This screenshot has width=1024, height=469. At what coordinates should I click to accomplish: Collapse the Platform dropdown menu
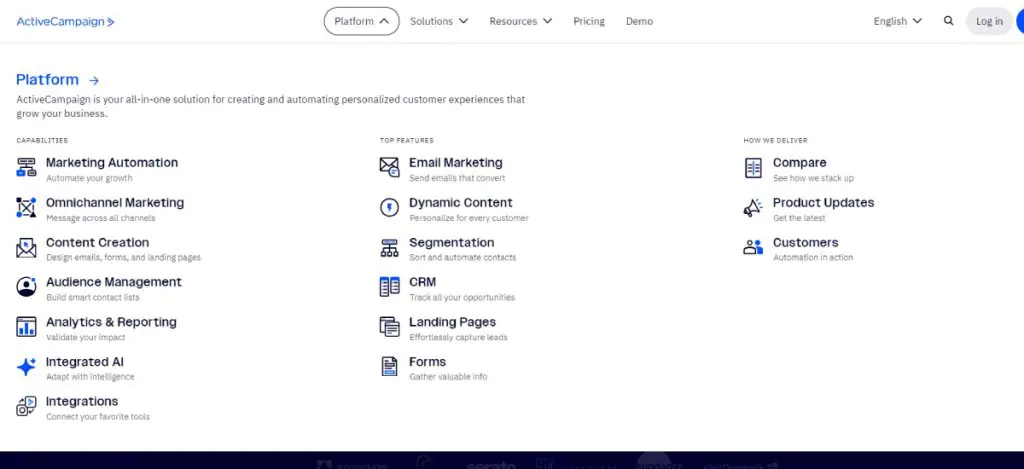(x=361, y=21)
